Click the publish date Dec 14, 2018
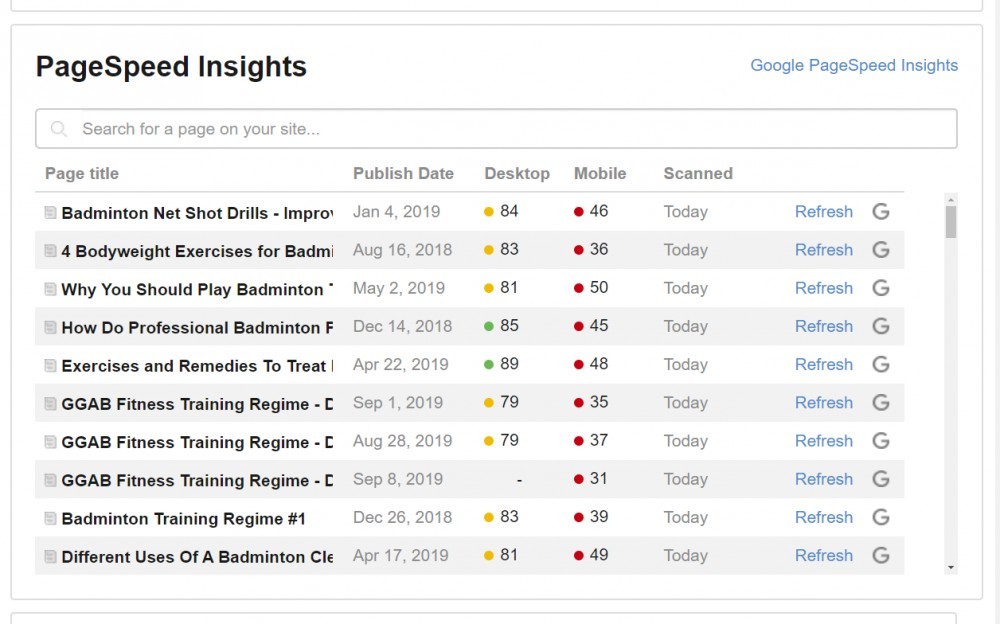1000x624 pixels. coord(402,327)
